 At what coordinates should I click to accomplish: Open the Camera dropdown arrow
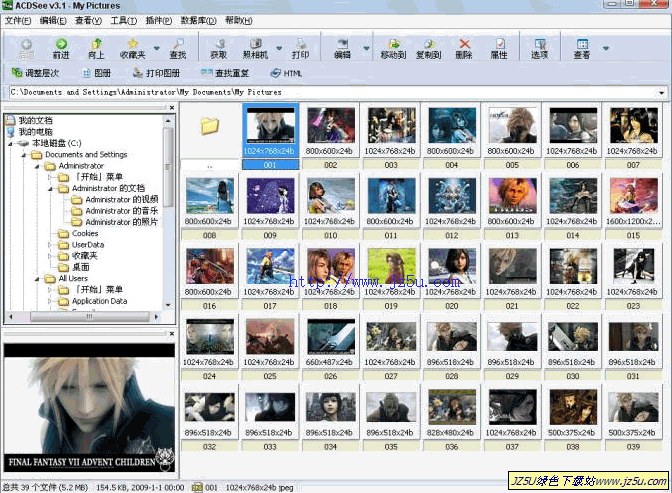pos(279,48)
